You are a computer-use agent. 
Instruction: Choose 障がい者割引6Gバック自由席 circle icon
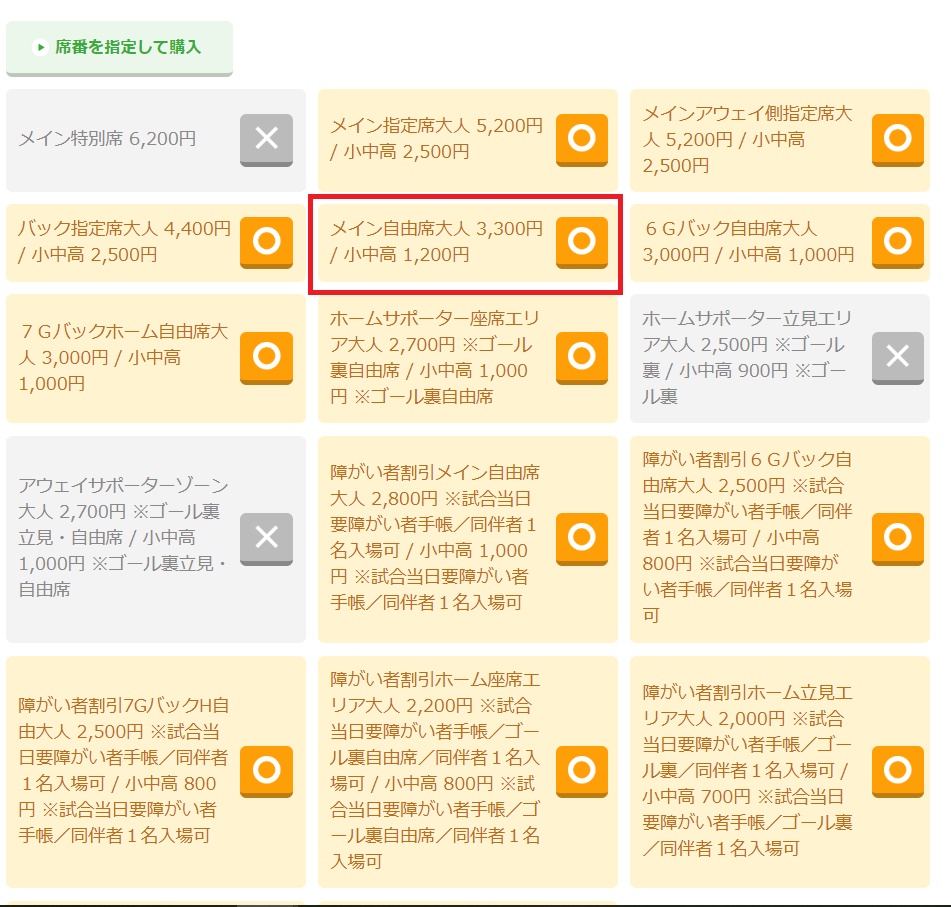[898, 539]
